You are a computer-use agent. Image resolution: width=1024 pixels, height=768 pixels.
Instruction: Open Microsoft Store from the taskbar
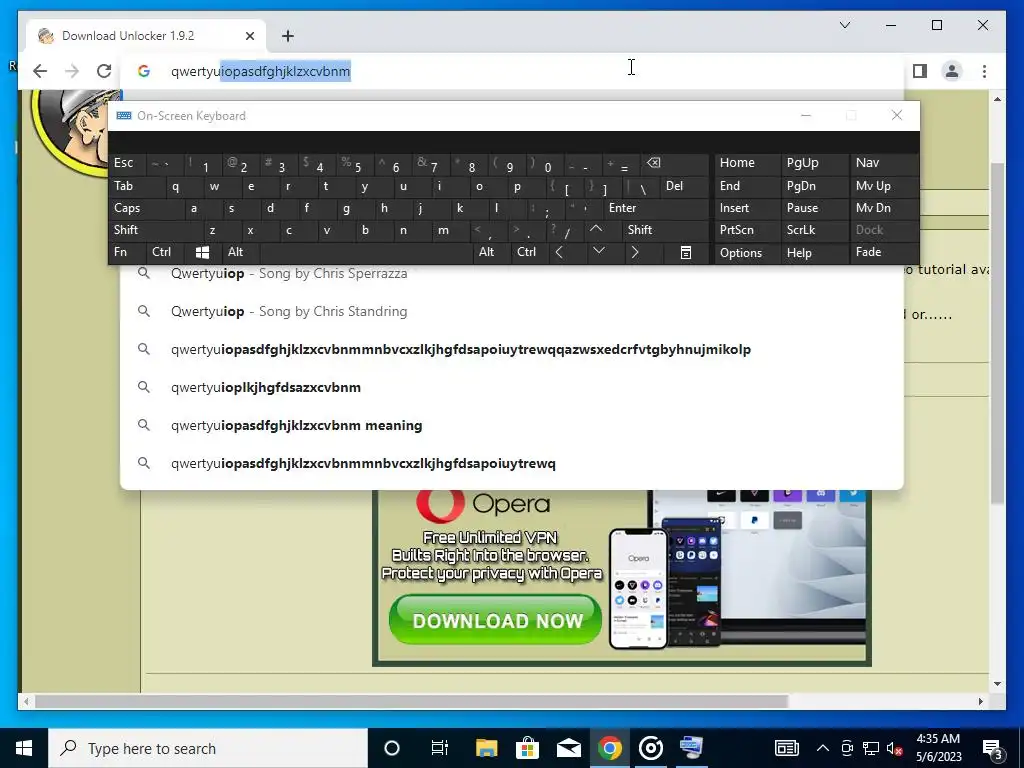coord(528,748)
